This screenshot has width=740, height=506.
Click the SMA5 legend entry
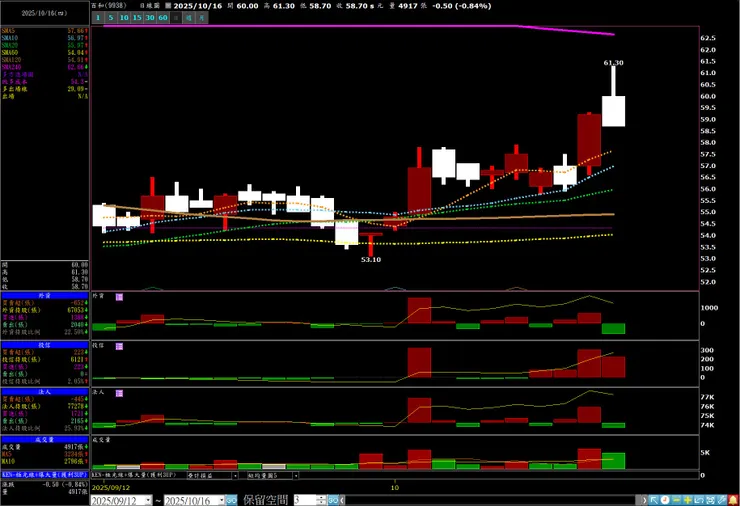click(x=44, y=31)
